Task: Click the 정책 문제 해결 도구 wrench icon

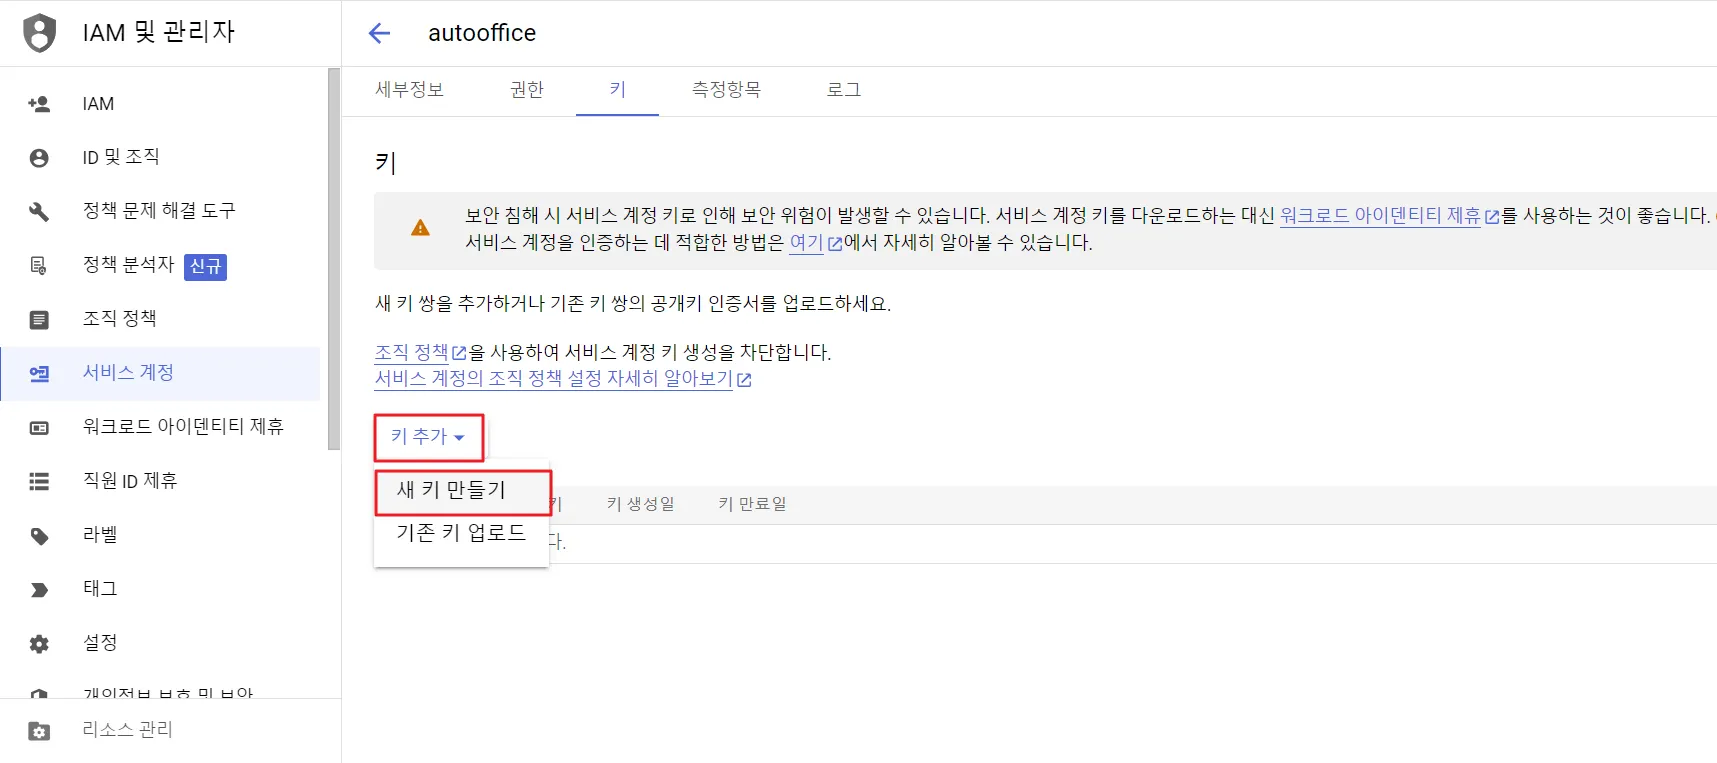Action: pyautogui.click(x=39, y=211)
